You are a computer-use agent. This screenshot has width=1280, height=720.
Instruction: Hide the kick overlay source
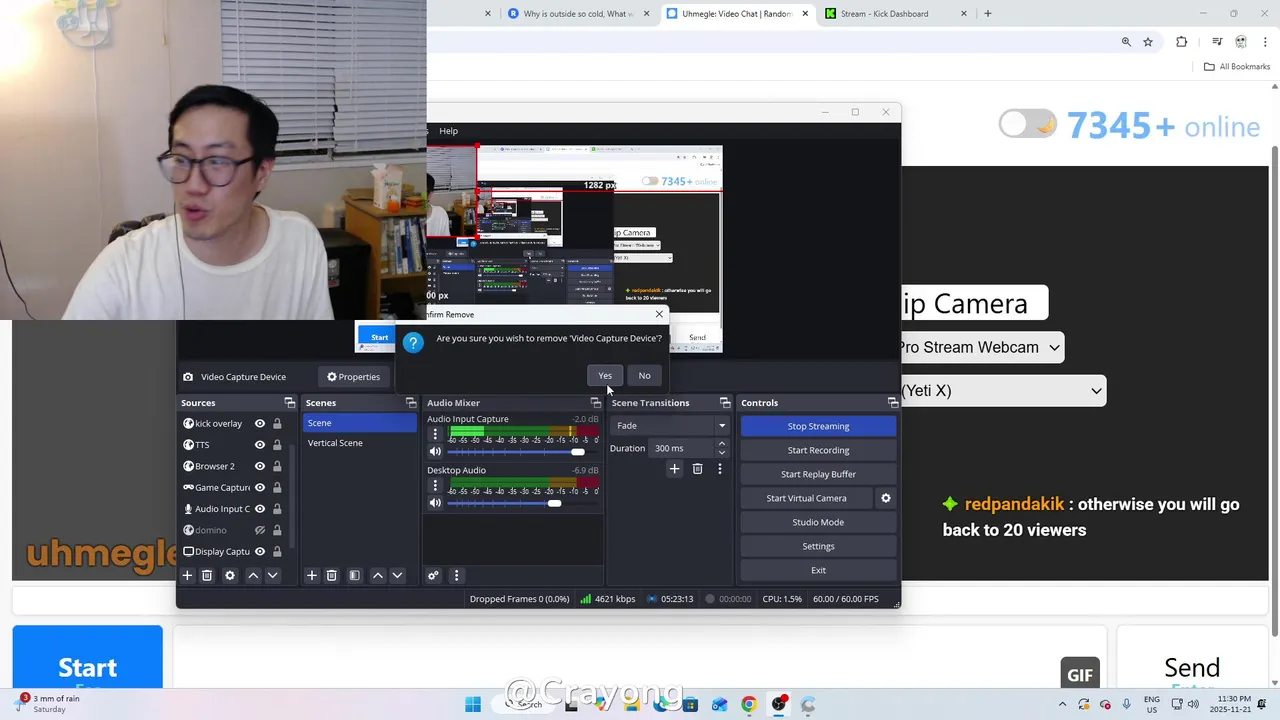(x=260, y=423)
